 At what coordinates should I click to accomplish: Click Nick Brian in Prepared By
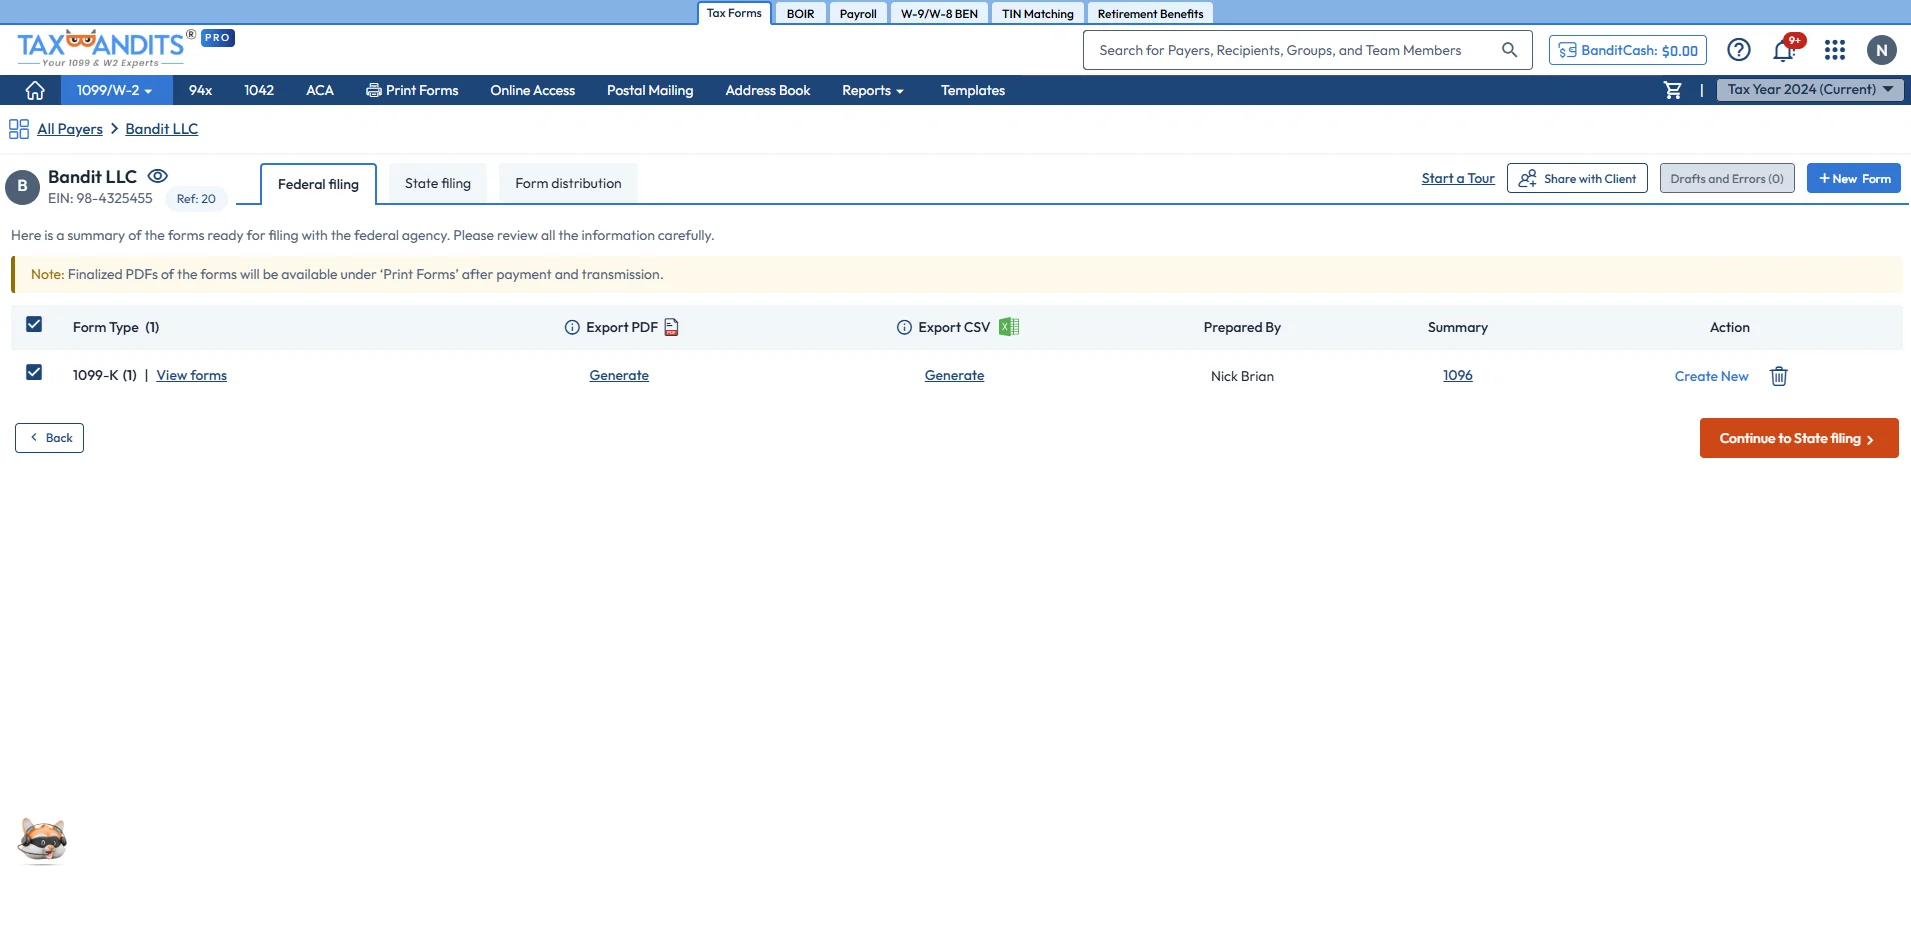pyautogui.click(x=1242, y=376)
